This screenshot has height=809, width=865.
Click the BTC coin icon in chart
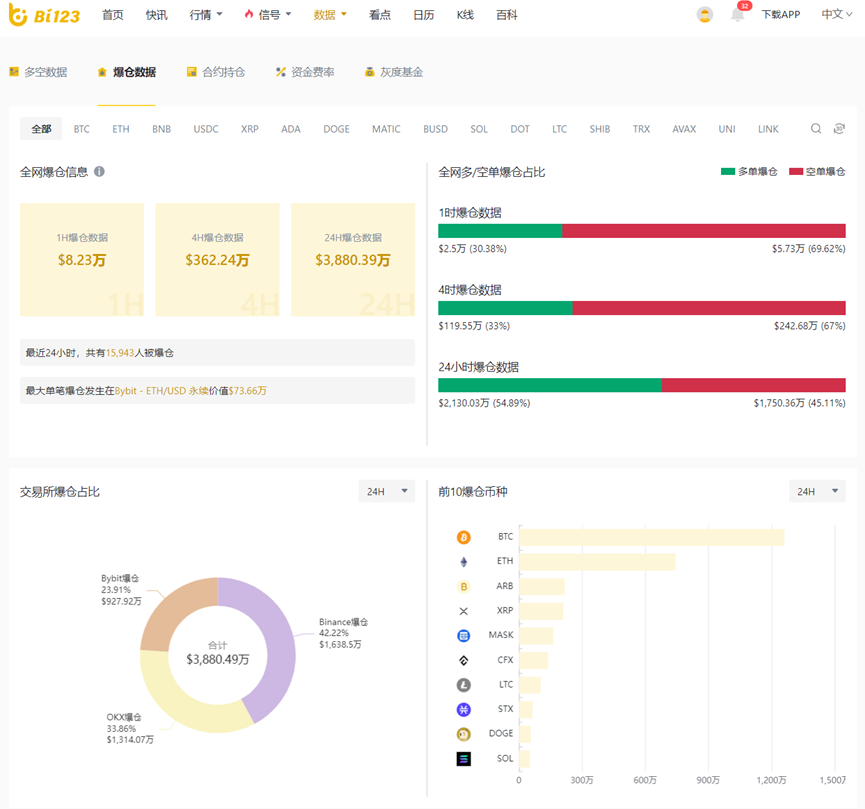tap(463, 537)
